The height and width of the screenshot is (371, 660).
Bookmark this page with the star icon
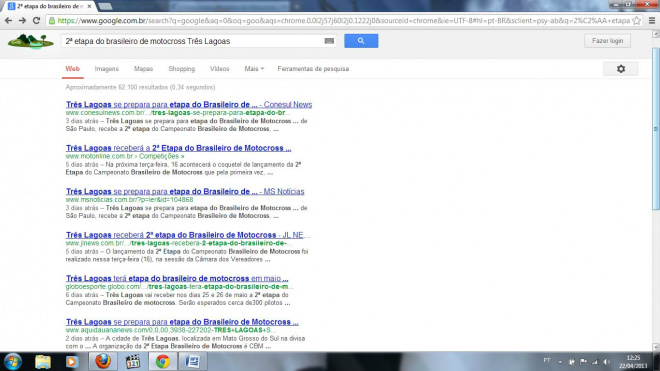[x=636, y=21]
